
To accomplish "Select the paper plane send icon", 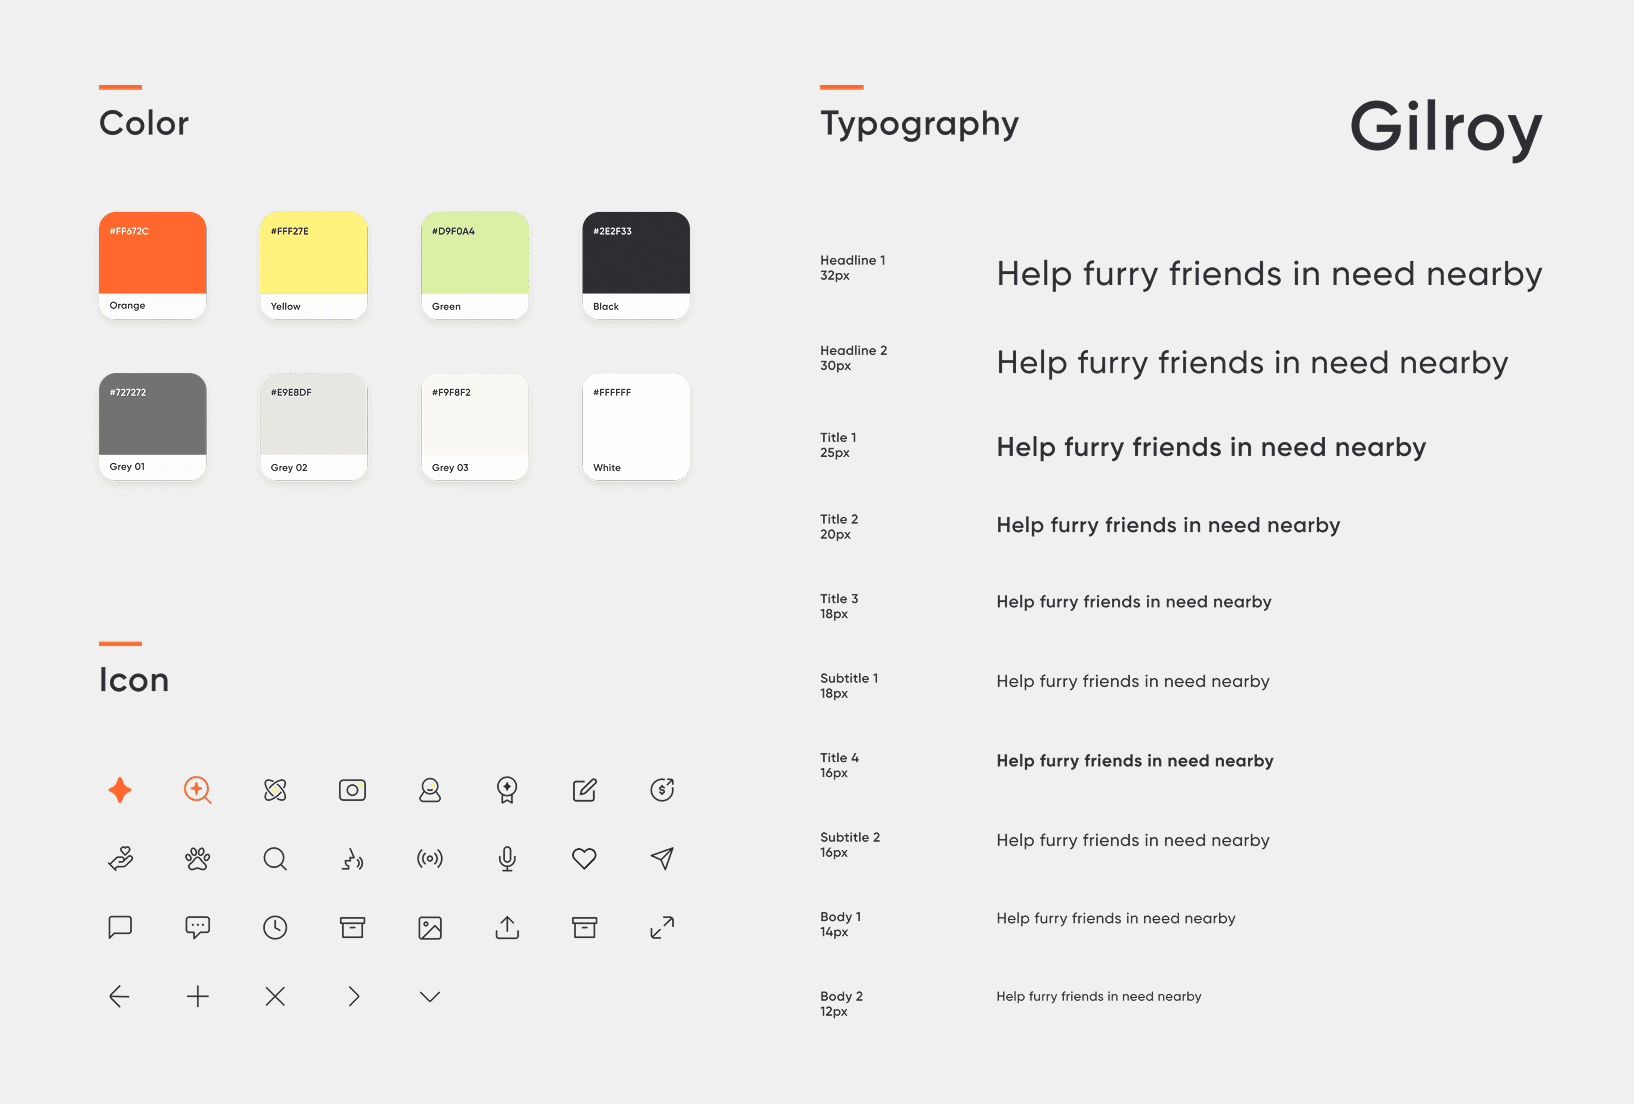I will (x=662, y=858).
